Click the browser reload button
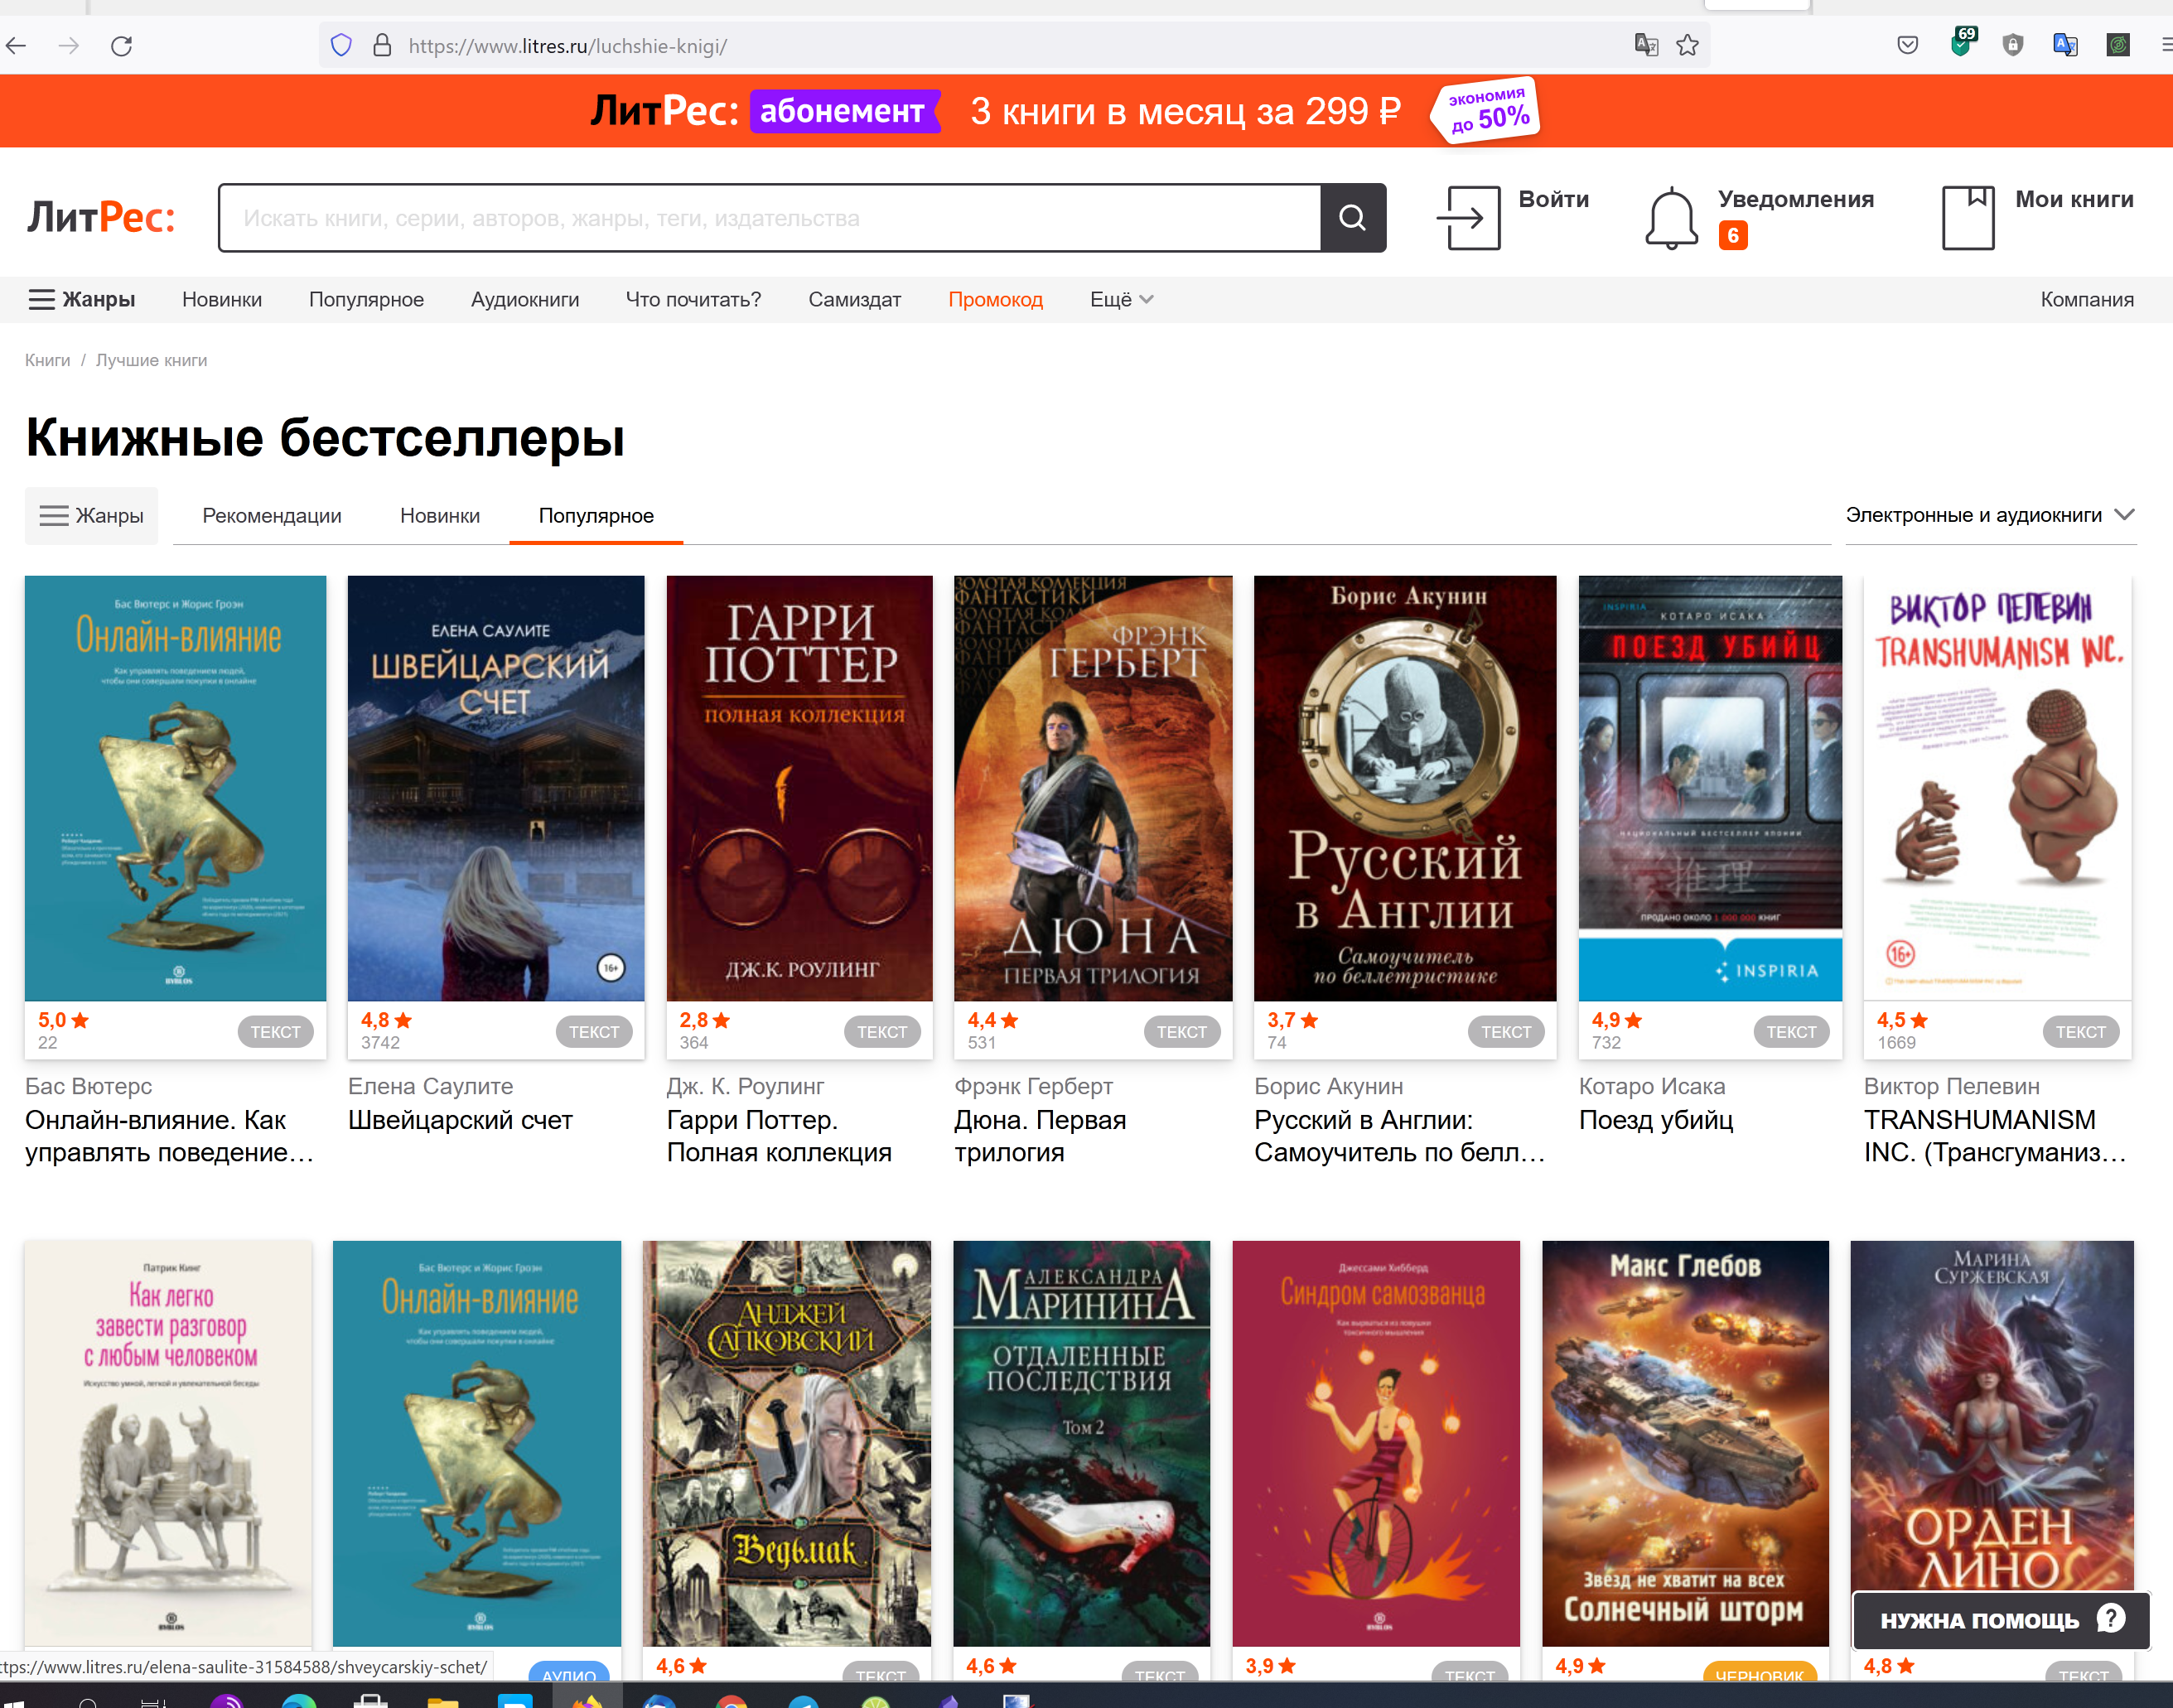This screenshot has width=2173, height=1708. pos(121,45)
